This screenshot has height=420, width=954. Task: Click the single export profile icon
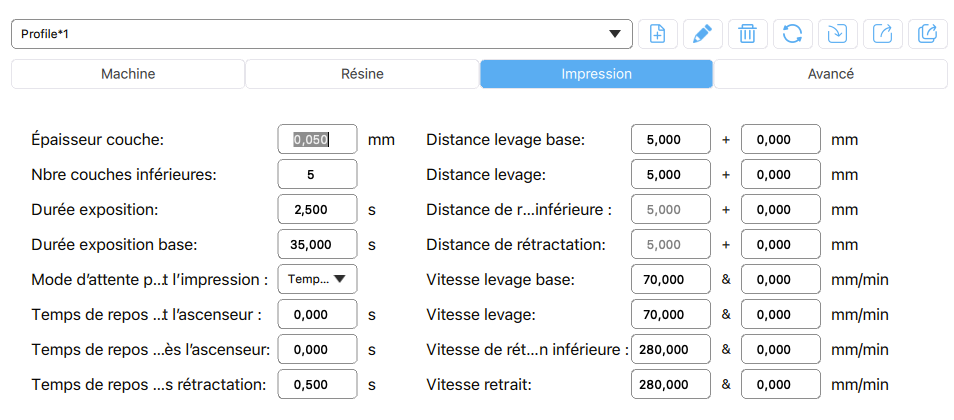coord(882,34)
